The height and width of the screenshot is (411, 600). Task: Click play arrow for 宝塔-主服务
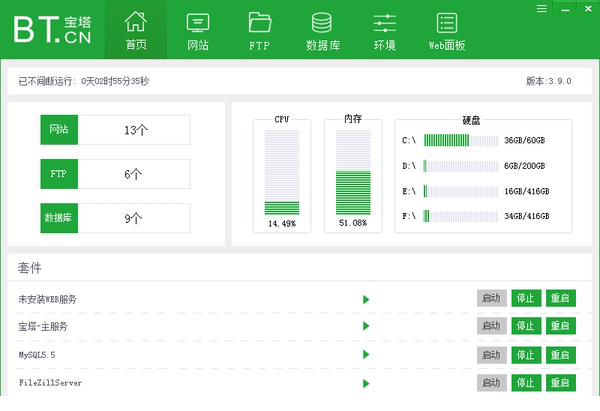pyautogui.click(x=367, y=326)
